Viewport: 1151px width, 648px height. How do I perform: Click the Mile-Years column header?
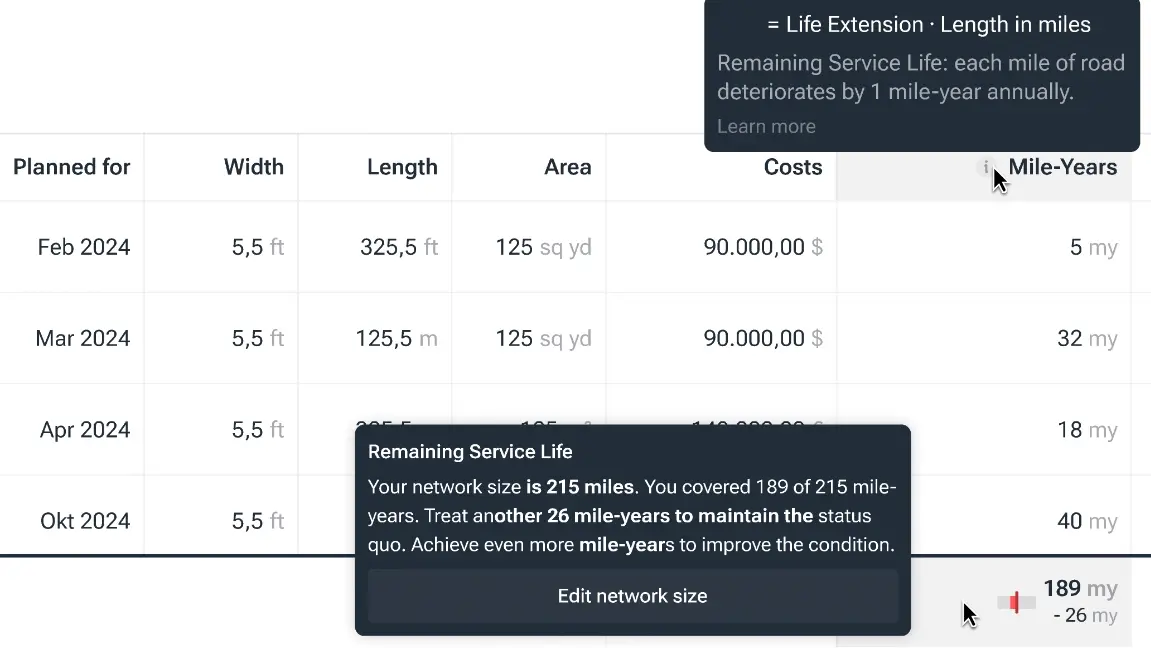pyautogui.click(x=1063, y=167)
